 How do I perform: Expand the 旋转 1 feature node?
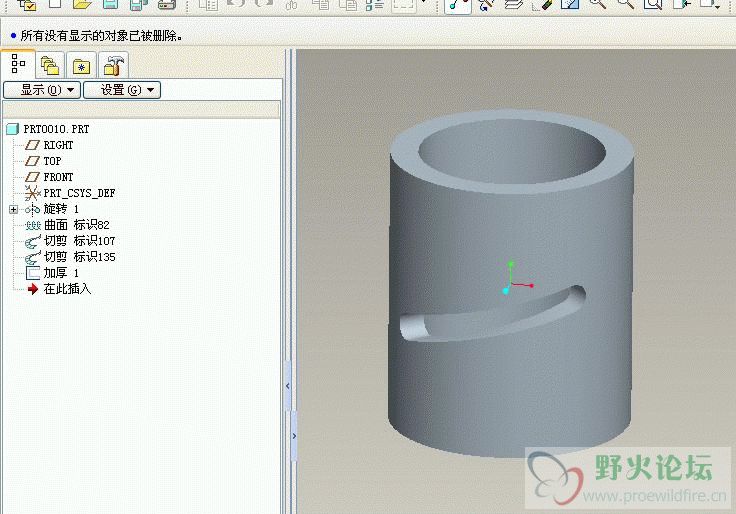tap(13, 209)
